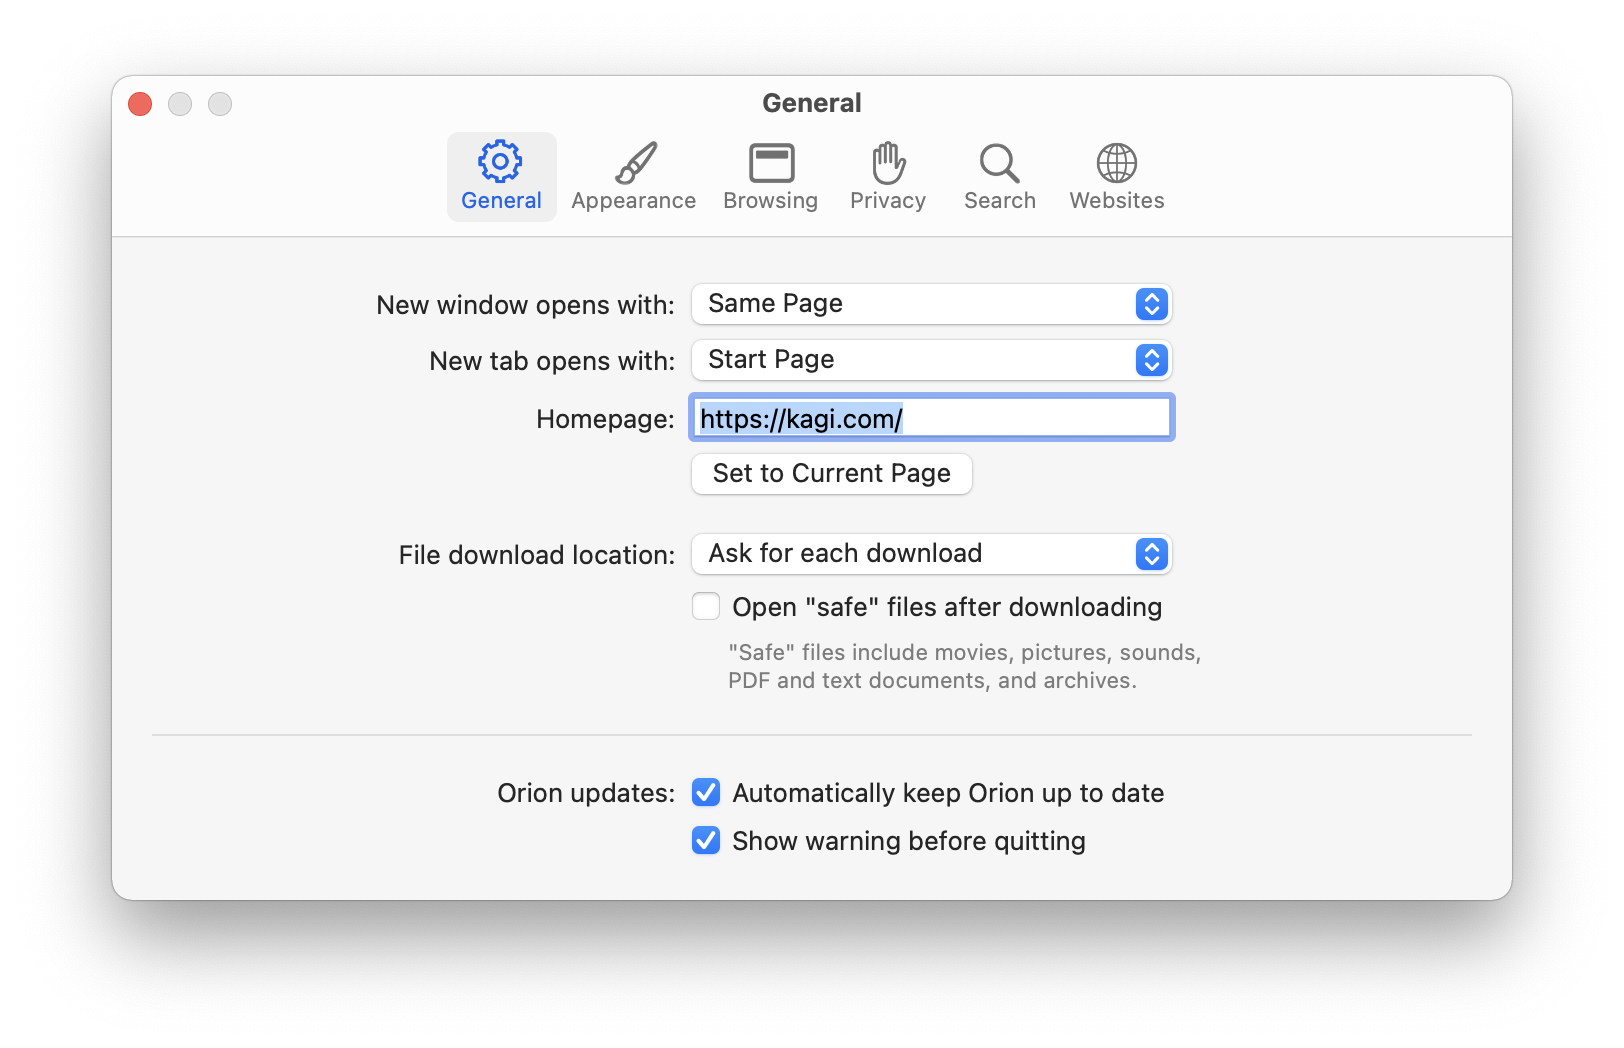Click the red close window button
Image resolution: width=1624 pixels, height=1048 pixels.
click(140, 104)
